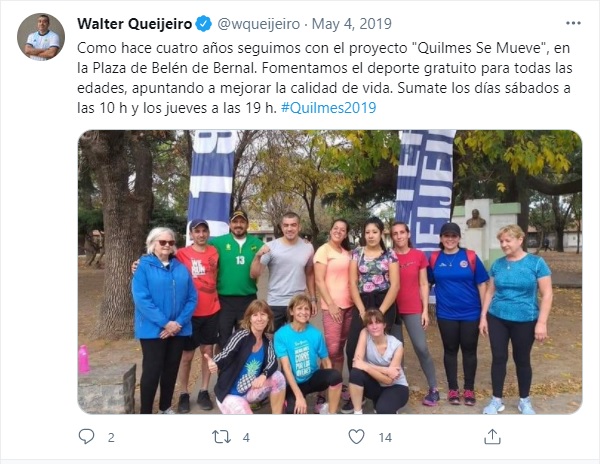Click the blue verified badge

pos(203,24)
